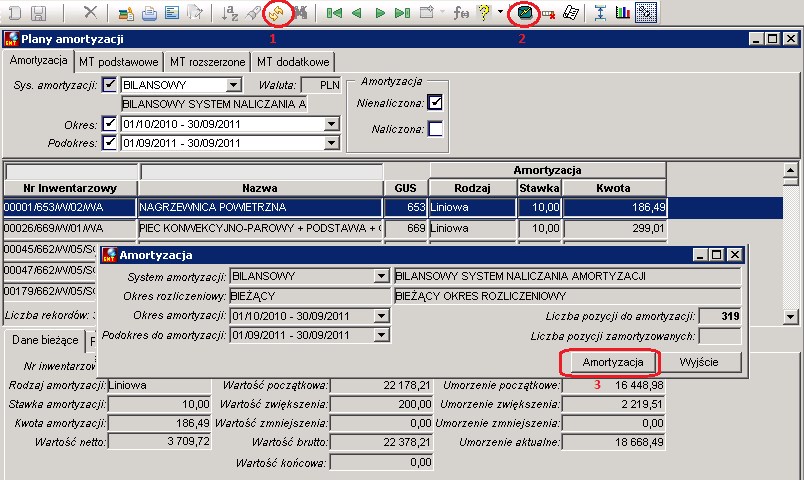The image size is (804, 480).
Task: Click the Amortyzacja button in dialog
Action: pos(613,363)
